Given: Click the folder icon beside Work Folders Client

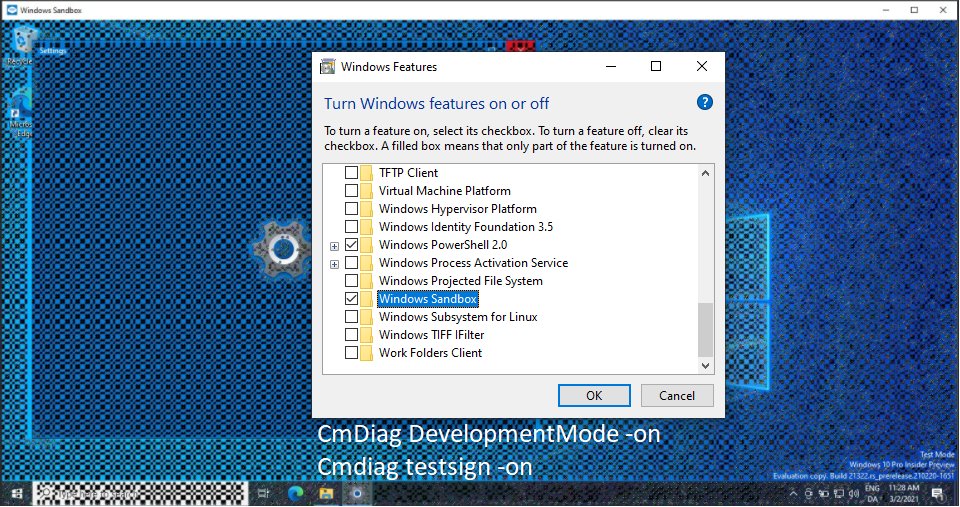Looking at the screenshot, I should 367,353.
